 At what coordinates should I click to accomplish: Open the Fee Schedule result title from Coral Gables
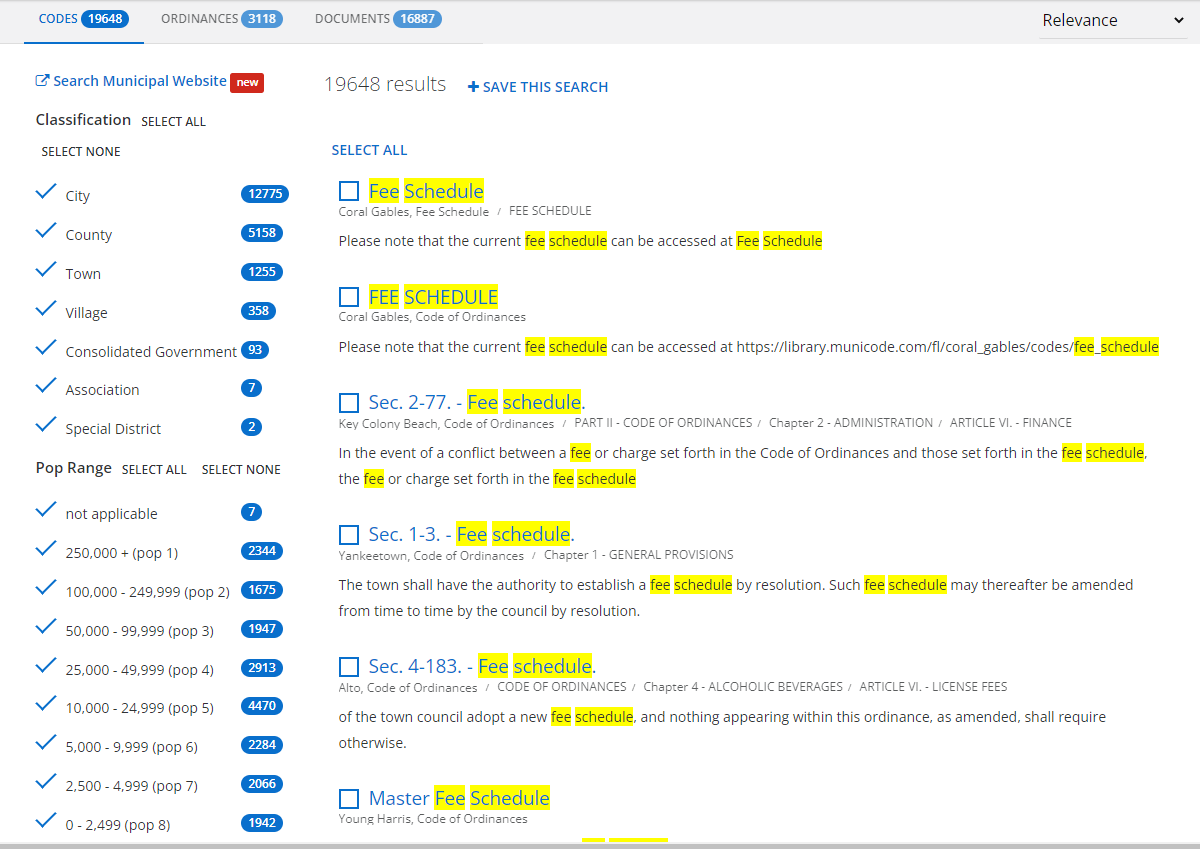tap(426, 191)
